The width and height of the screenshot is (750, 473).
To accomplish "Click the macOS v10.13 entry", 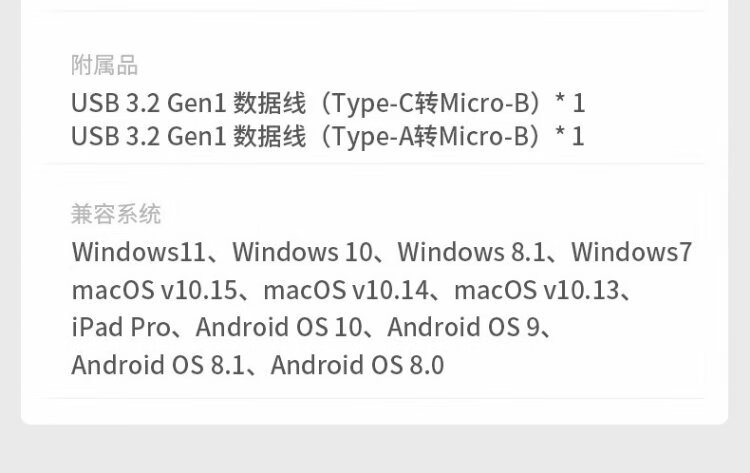I will tap(536, 291).
